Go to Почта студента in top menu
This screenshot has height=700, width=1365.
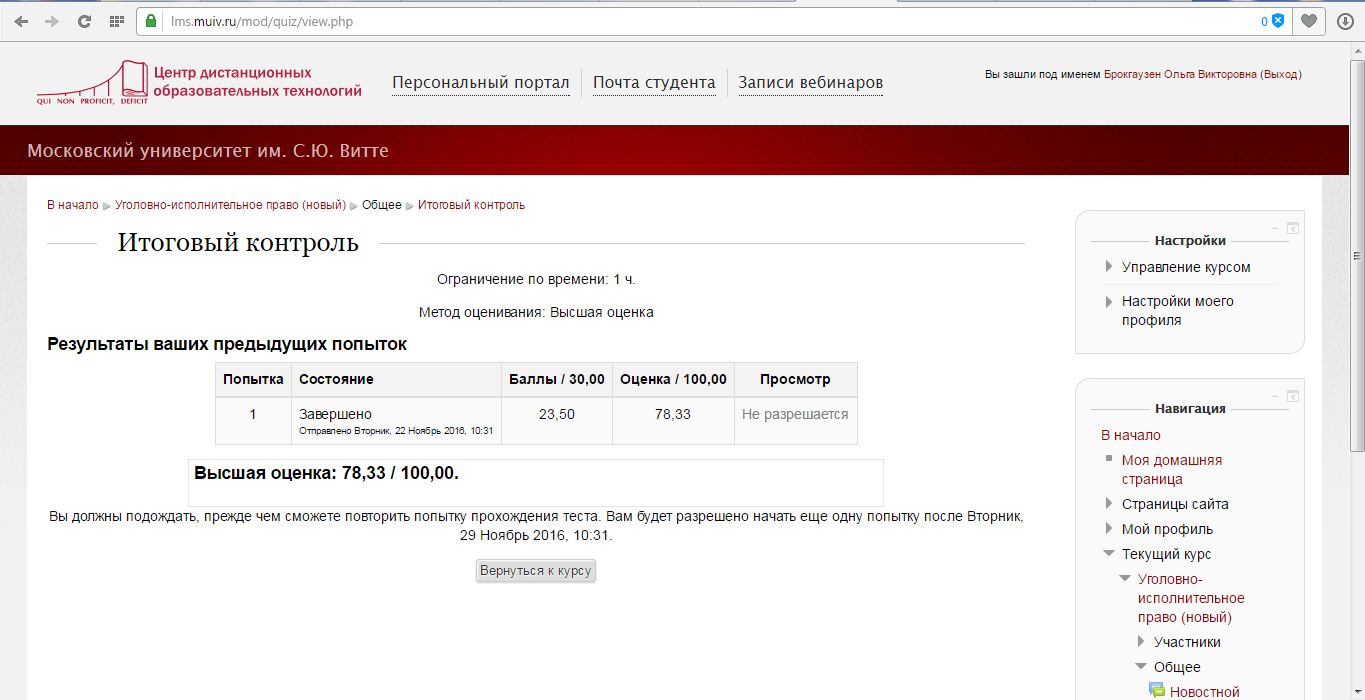point(654,83)
